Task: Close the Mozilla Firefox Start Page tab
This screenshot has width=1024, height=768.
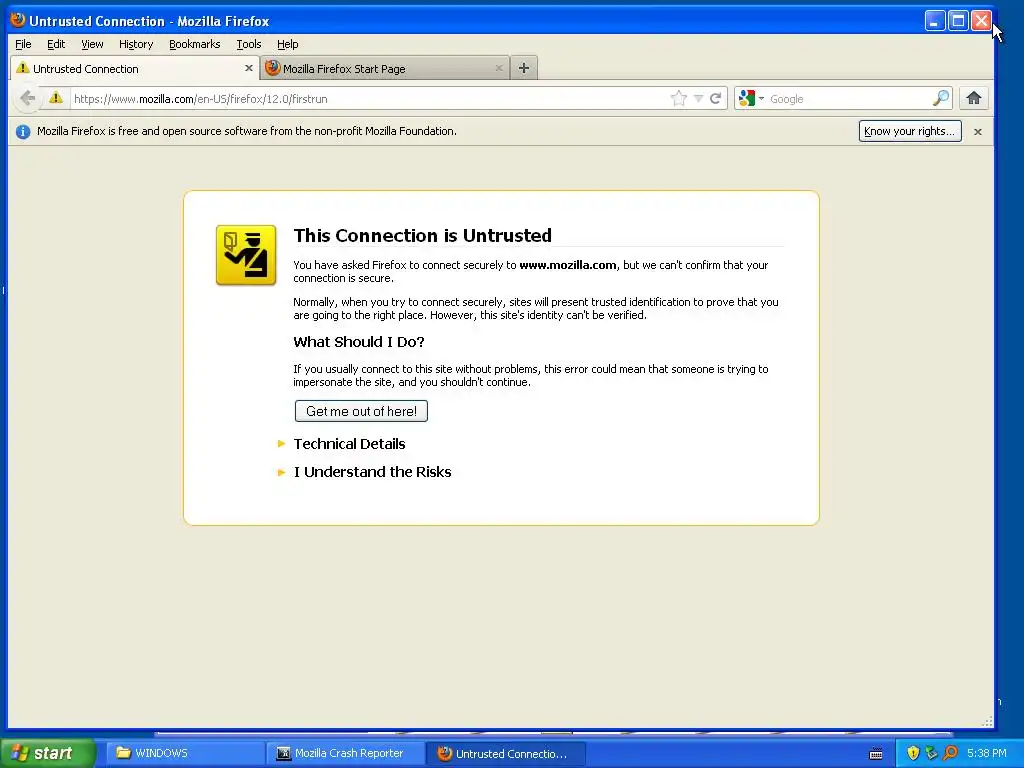Action: (499, 68)
